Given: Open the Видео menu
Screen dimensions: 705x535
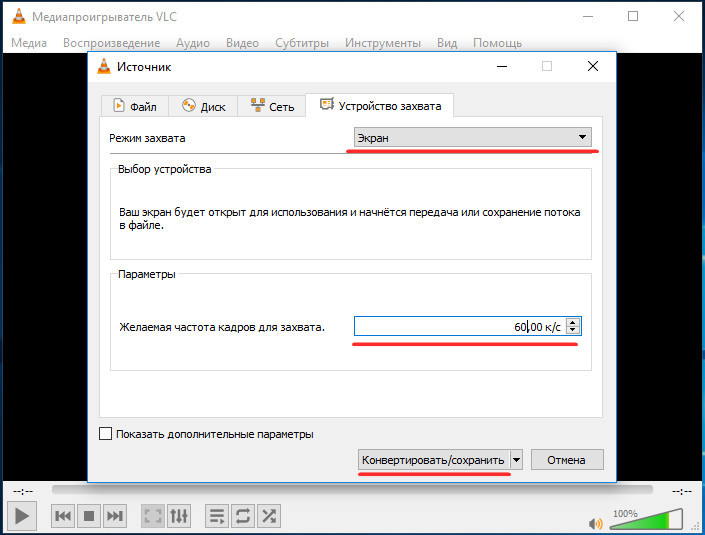Looking at the screenshot, I should tap(242, 43).
